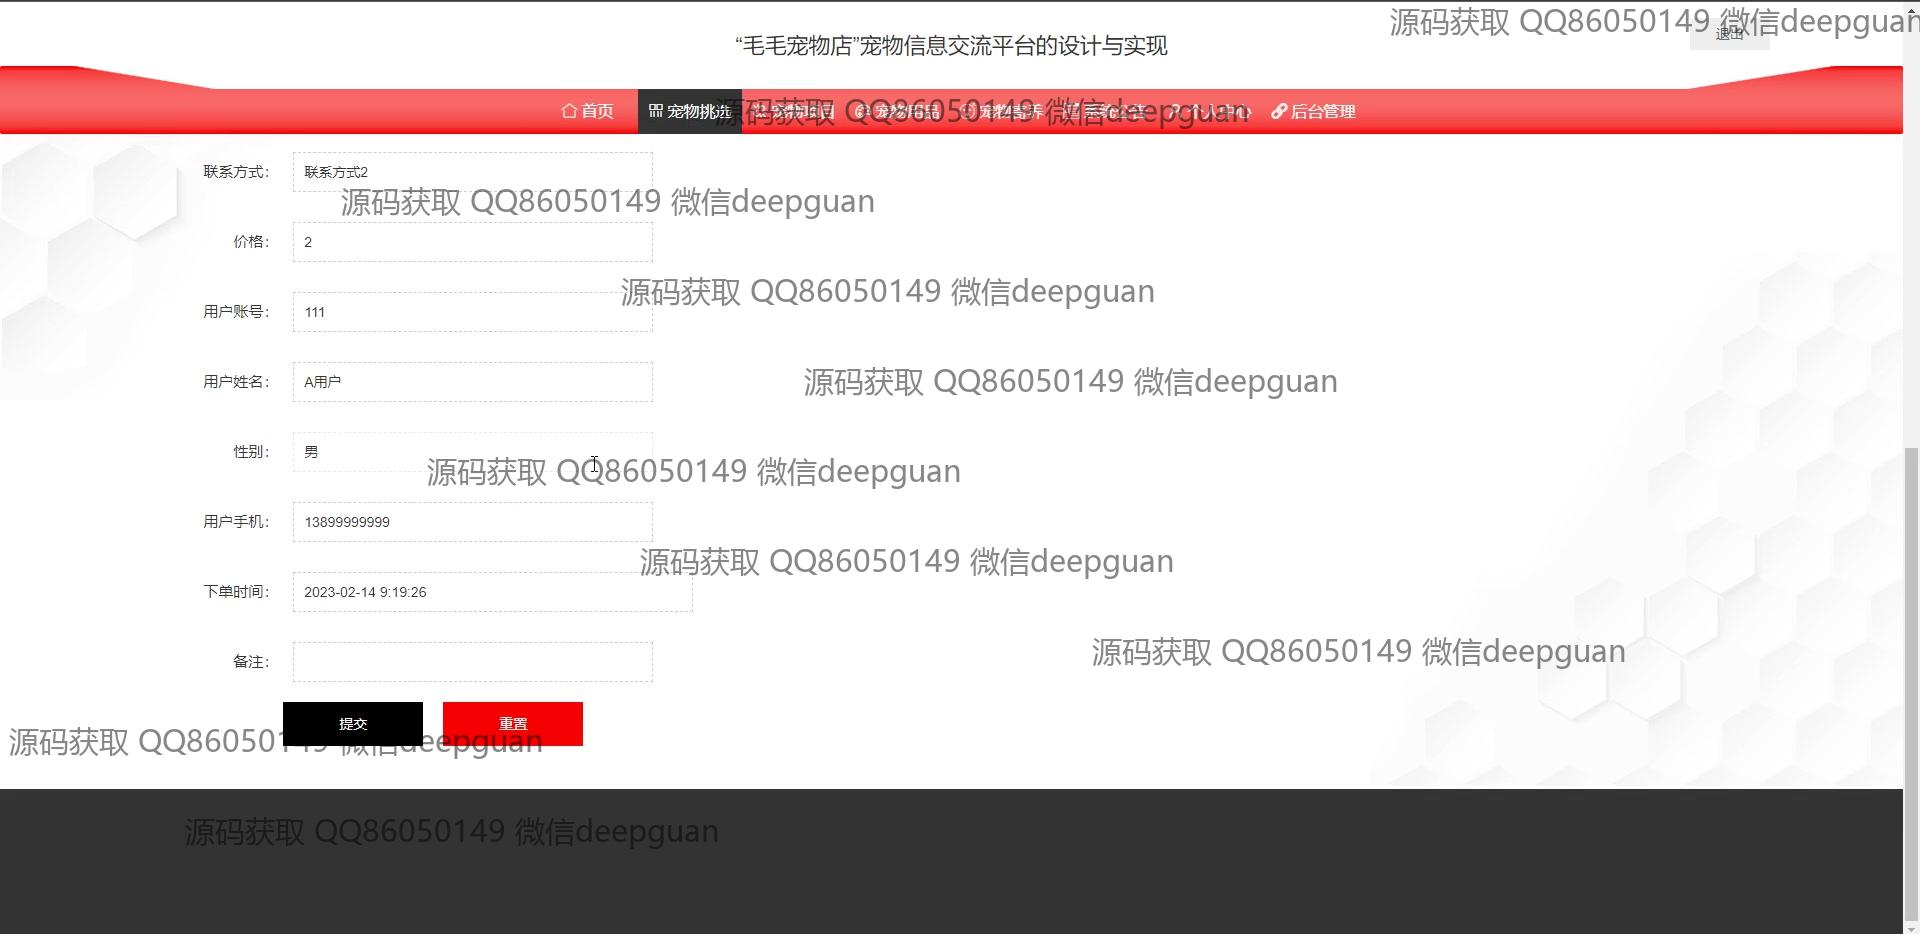Open the 后台管理 admin link
The width and height of the screenshot is (1920, 934).
[x=1313, y=111]
